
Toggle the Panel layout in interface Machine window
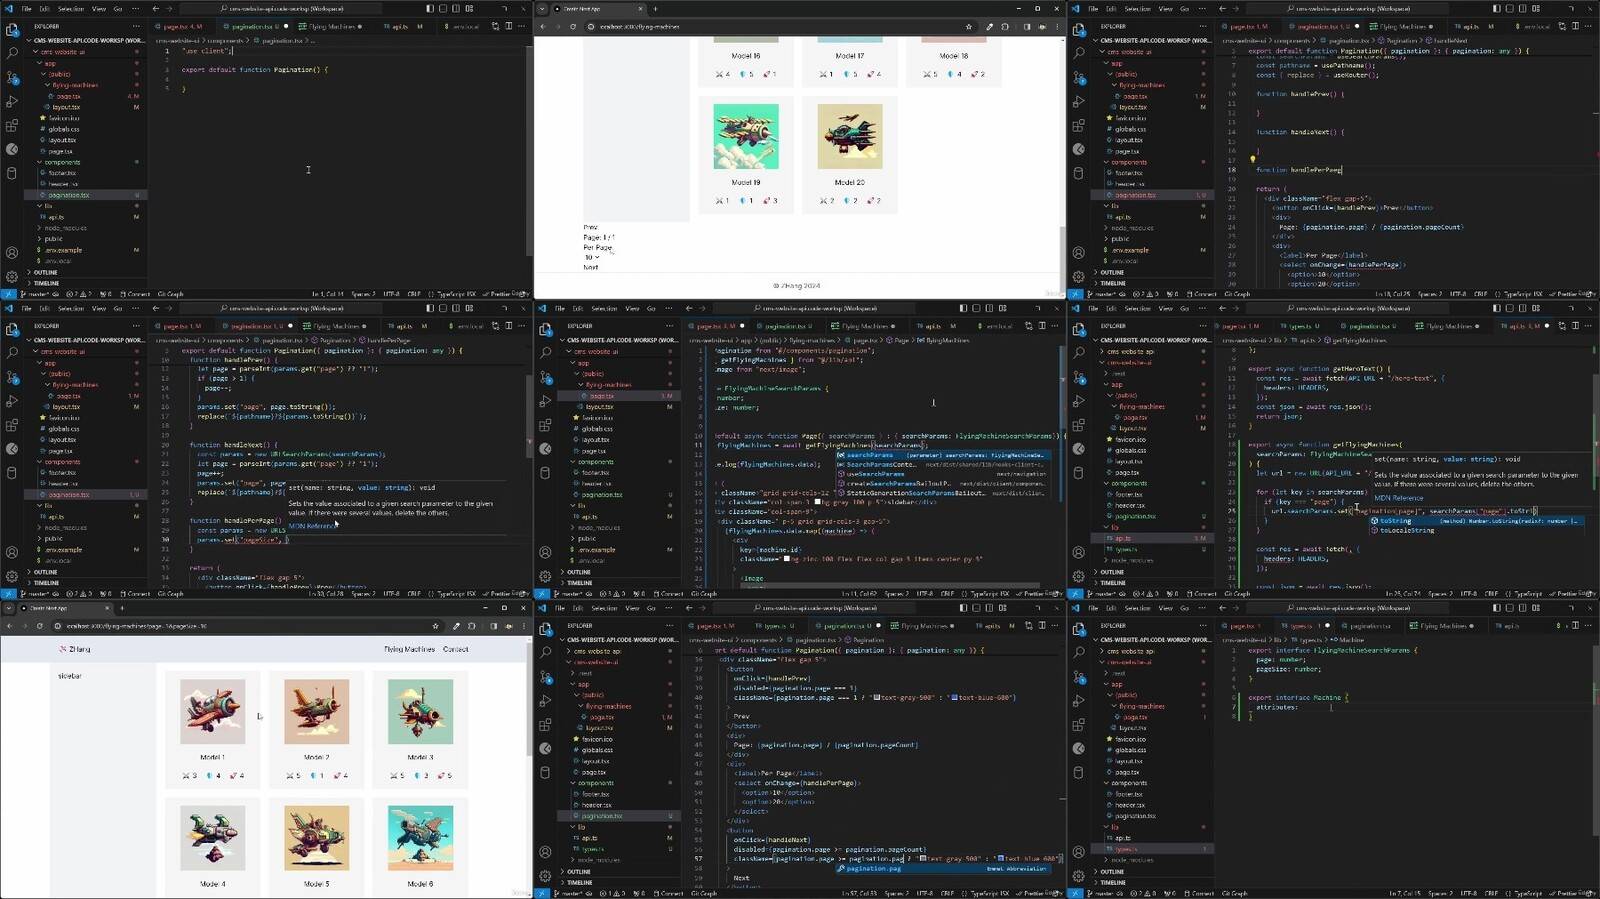1509,608
